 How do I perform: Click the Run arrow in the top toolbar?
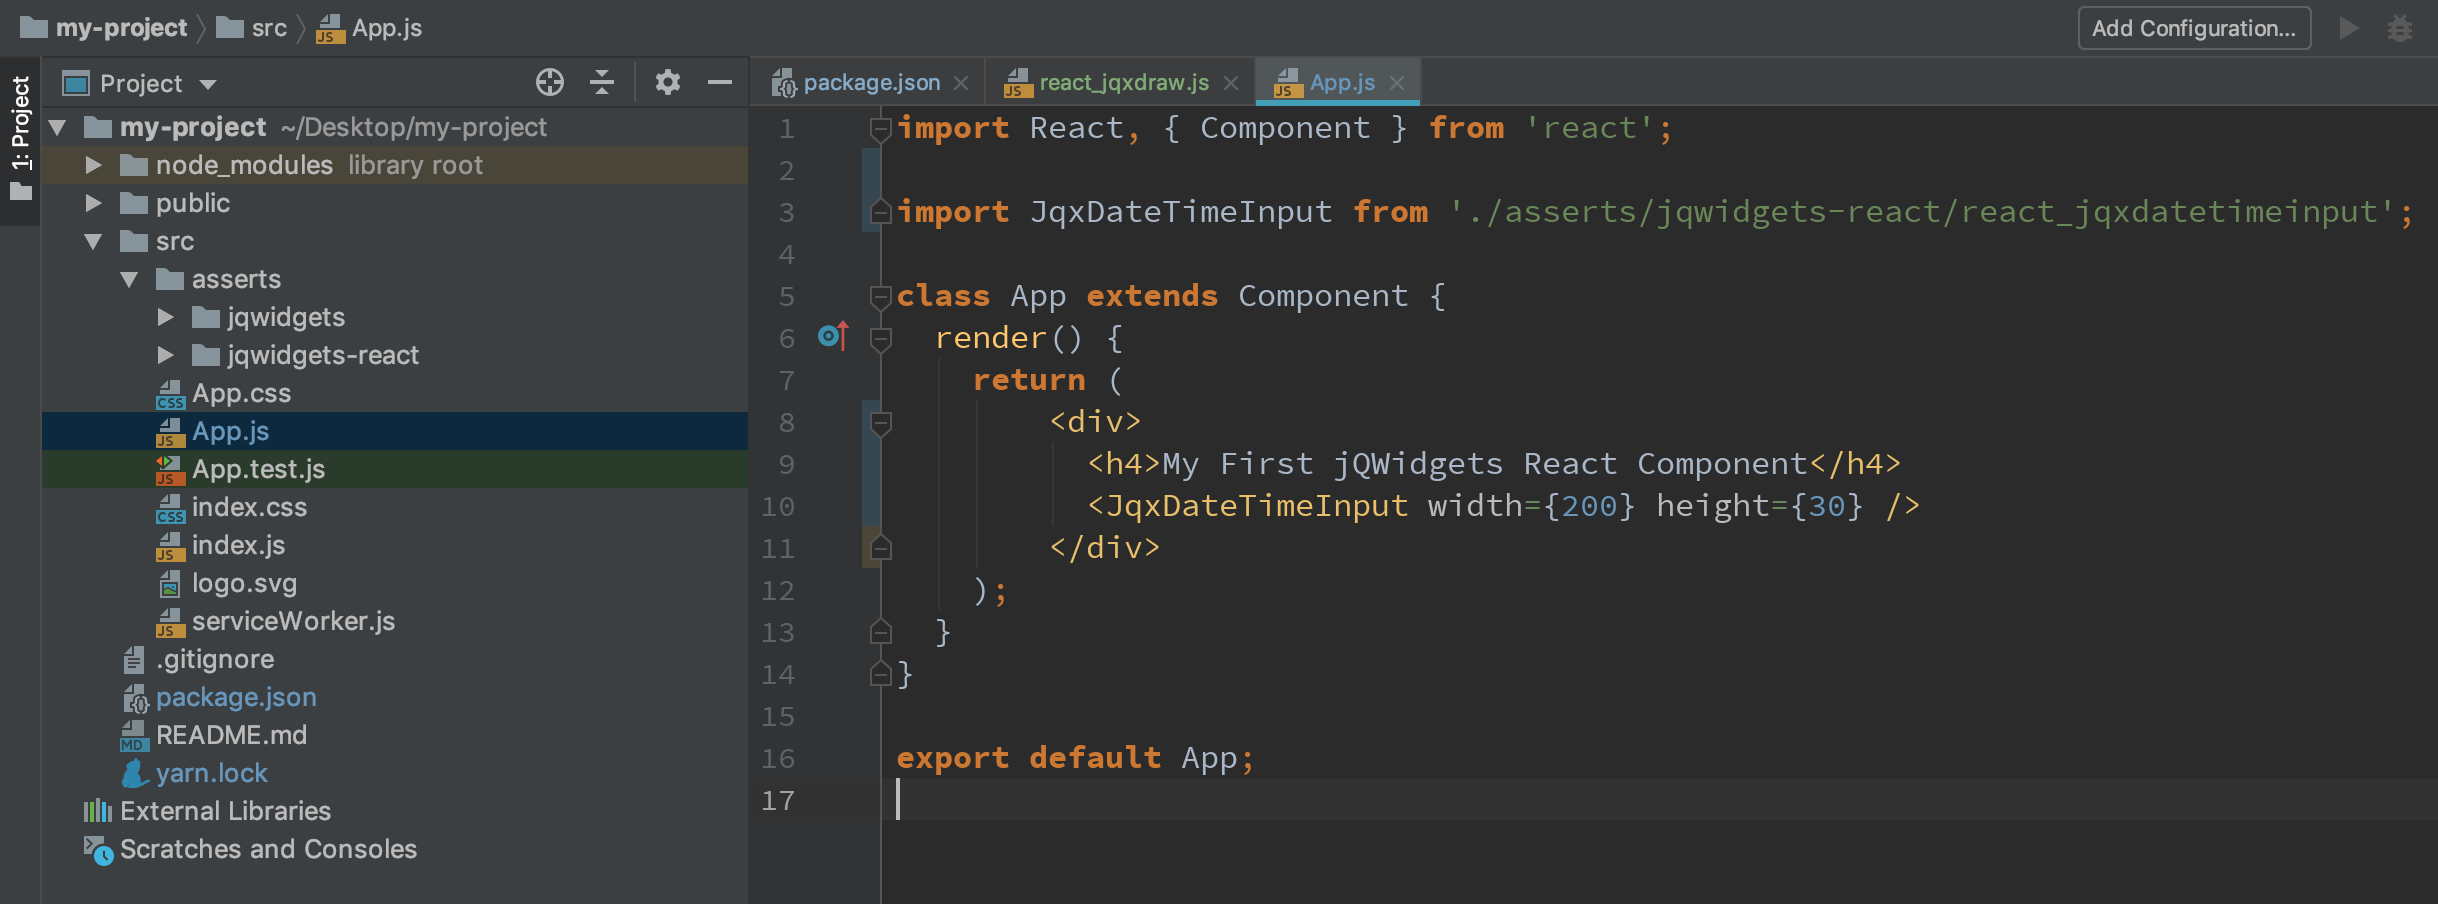[x=2348, y=28]
